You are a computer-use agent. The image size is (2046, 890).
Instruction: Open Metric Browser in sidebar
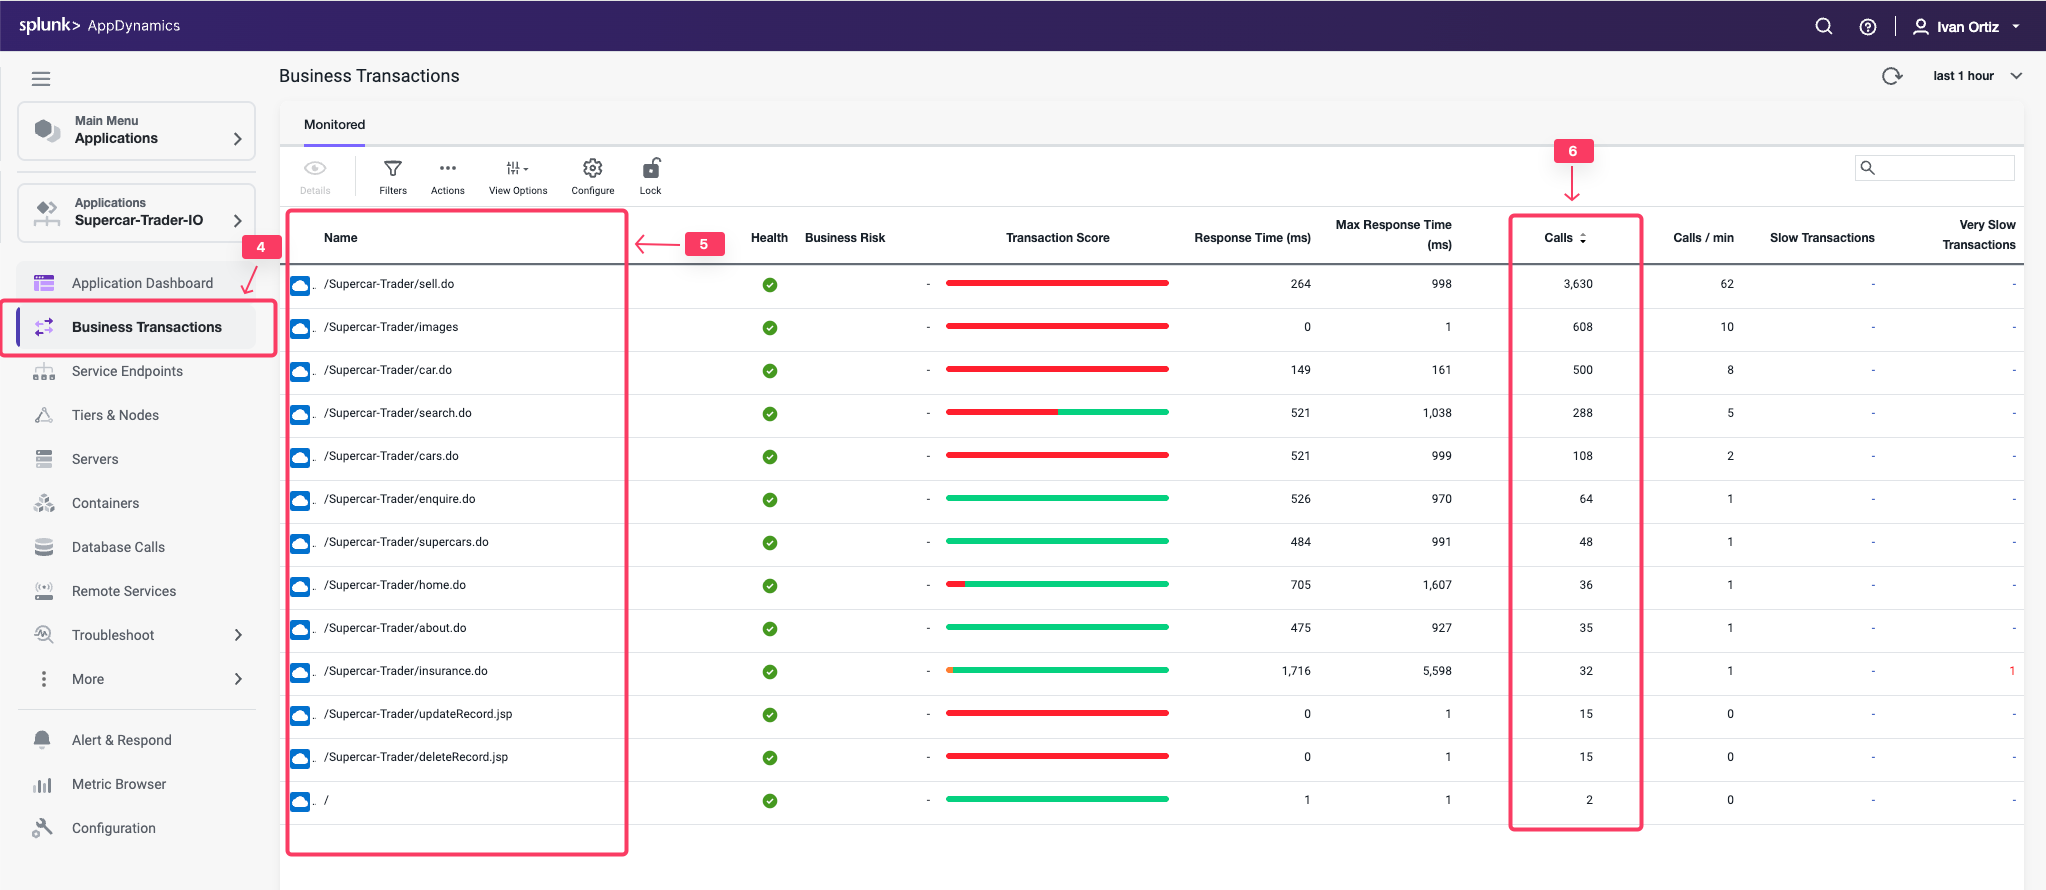point(118,784)
